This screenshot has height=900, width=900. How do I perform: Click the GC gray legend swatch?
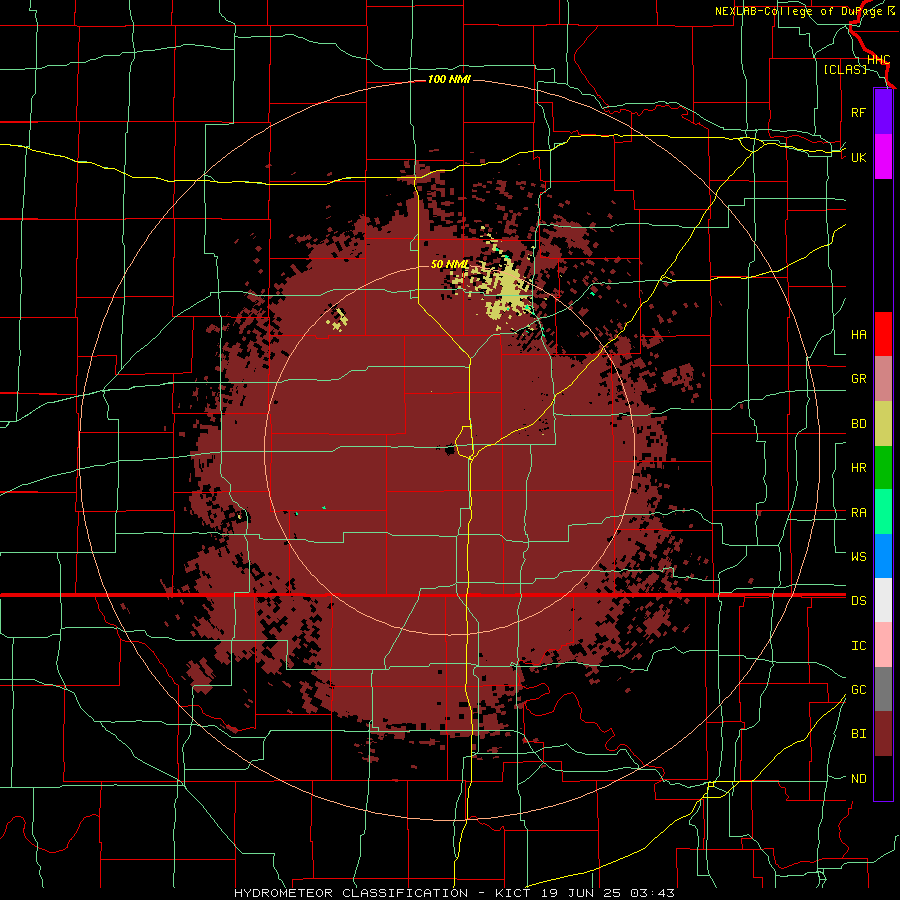[883, 689]
